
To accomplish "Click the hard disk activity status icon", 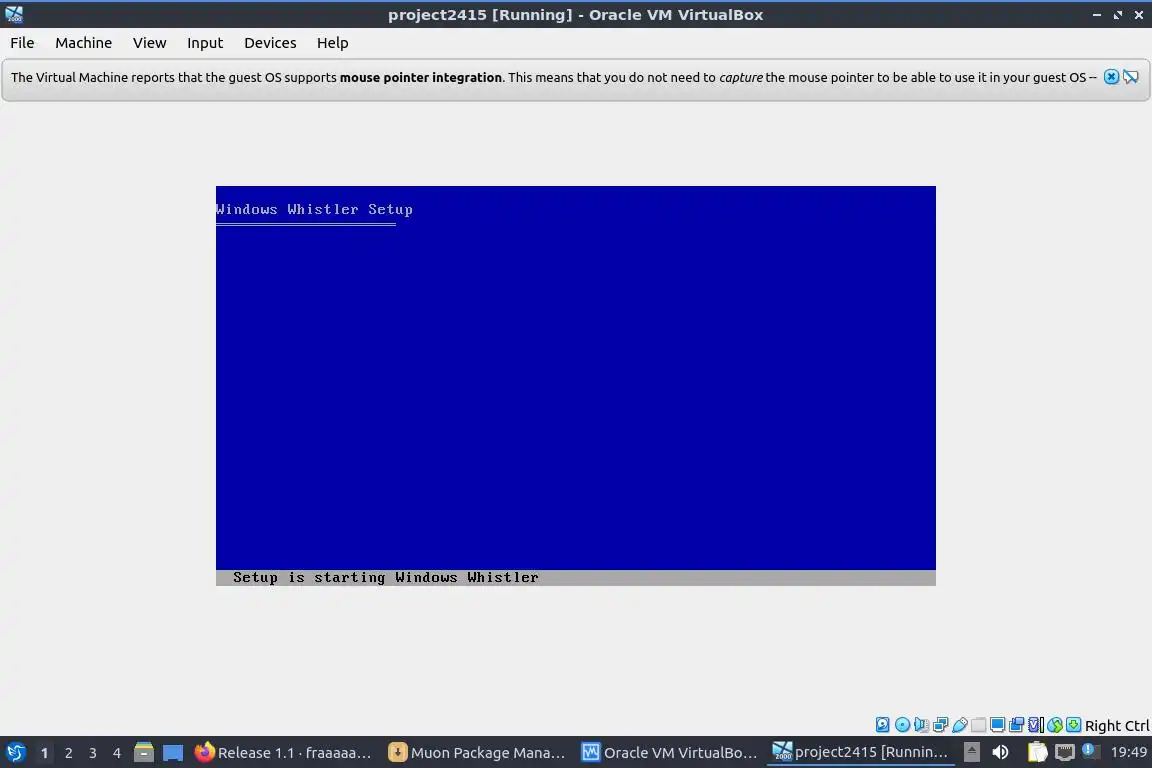I will [x=882, y=725].
